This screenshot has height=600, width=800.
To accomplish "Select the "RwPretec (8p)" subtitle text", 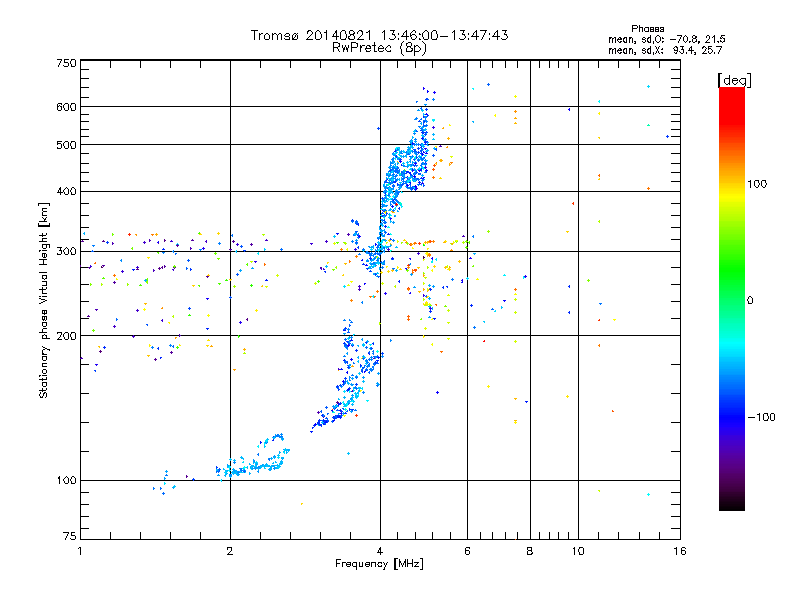I will click(380, 48).
